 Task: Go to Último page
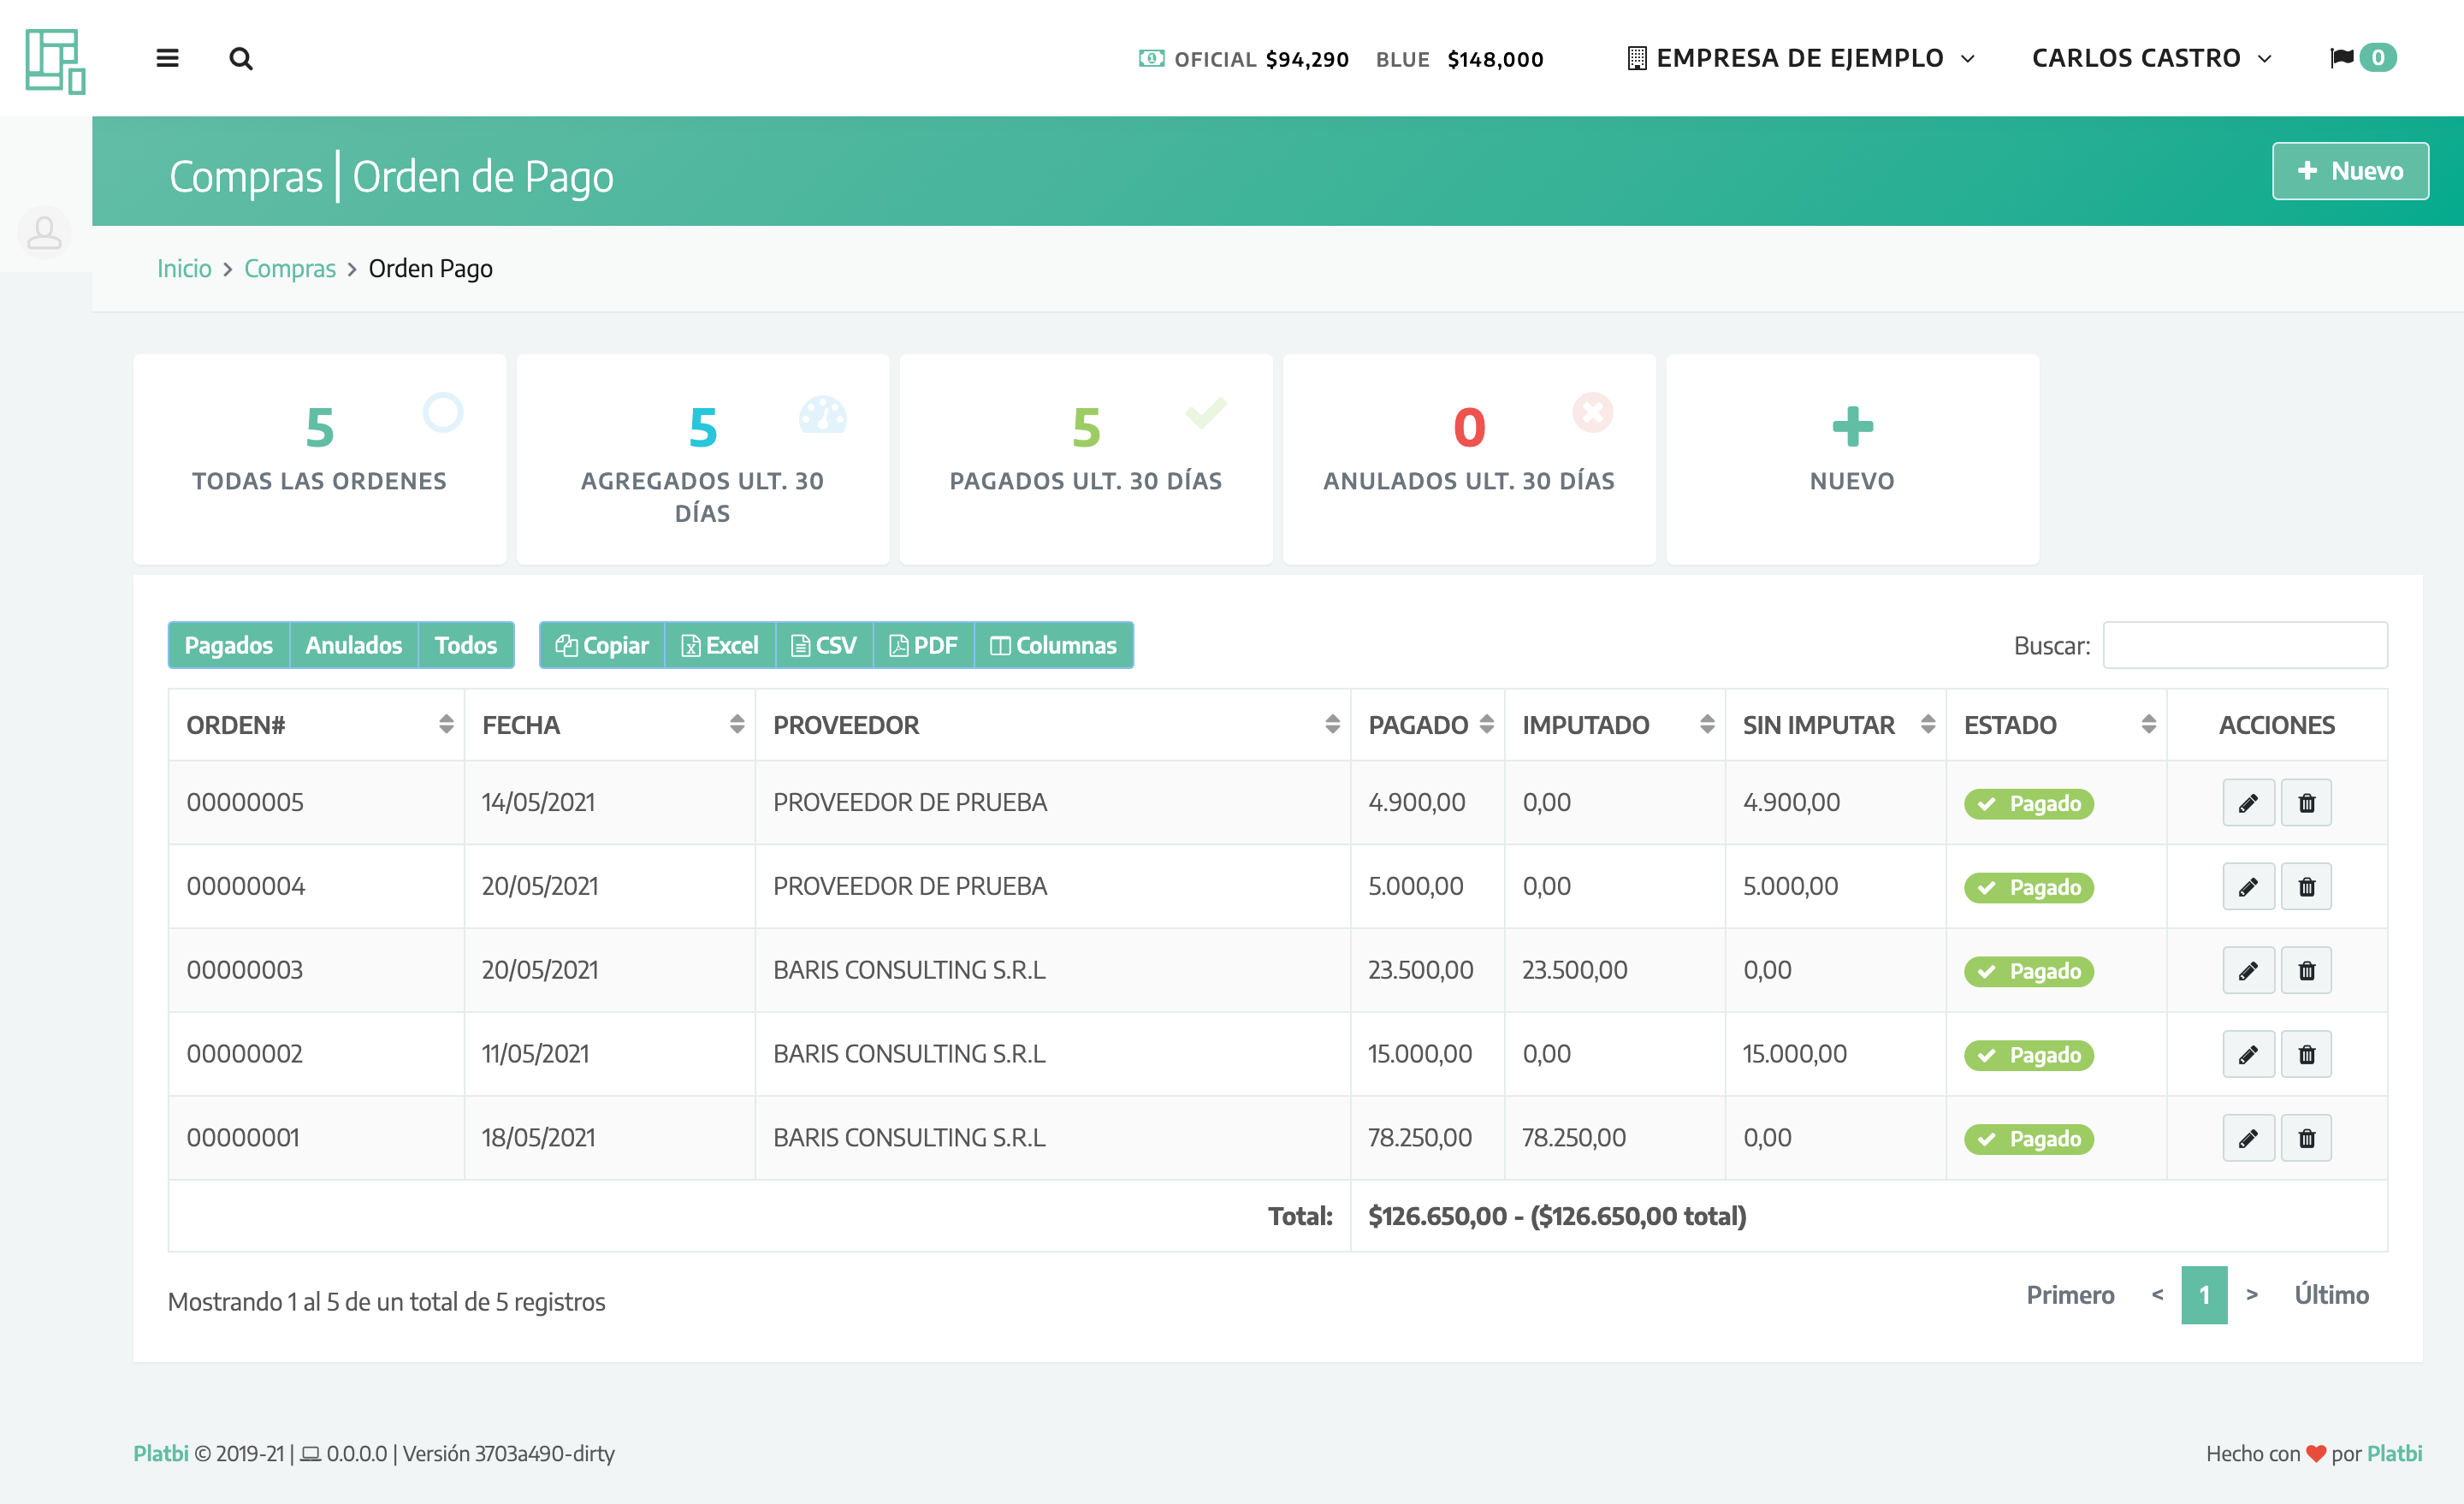point(2331,1296)
